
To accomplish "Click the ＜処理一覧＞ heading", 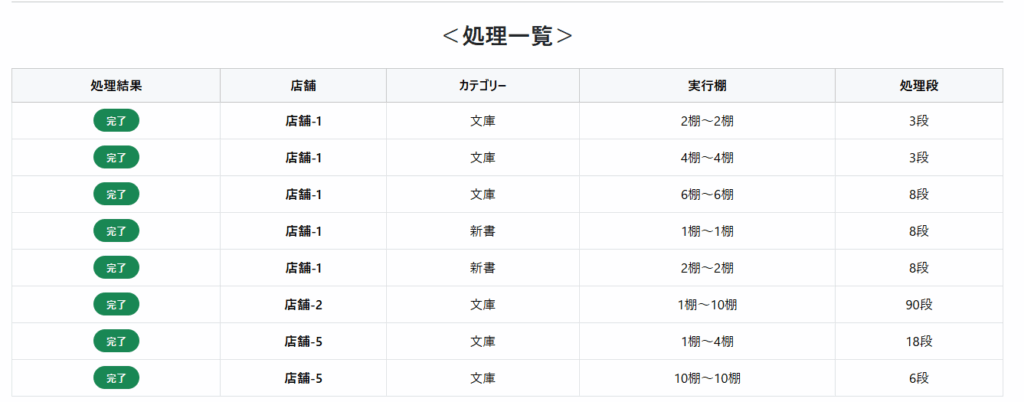I will point(507,36).
